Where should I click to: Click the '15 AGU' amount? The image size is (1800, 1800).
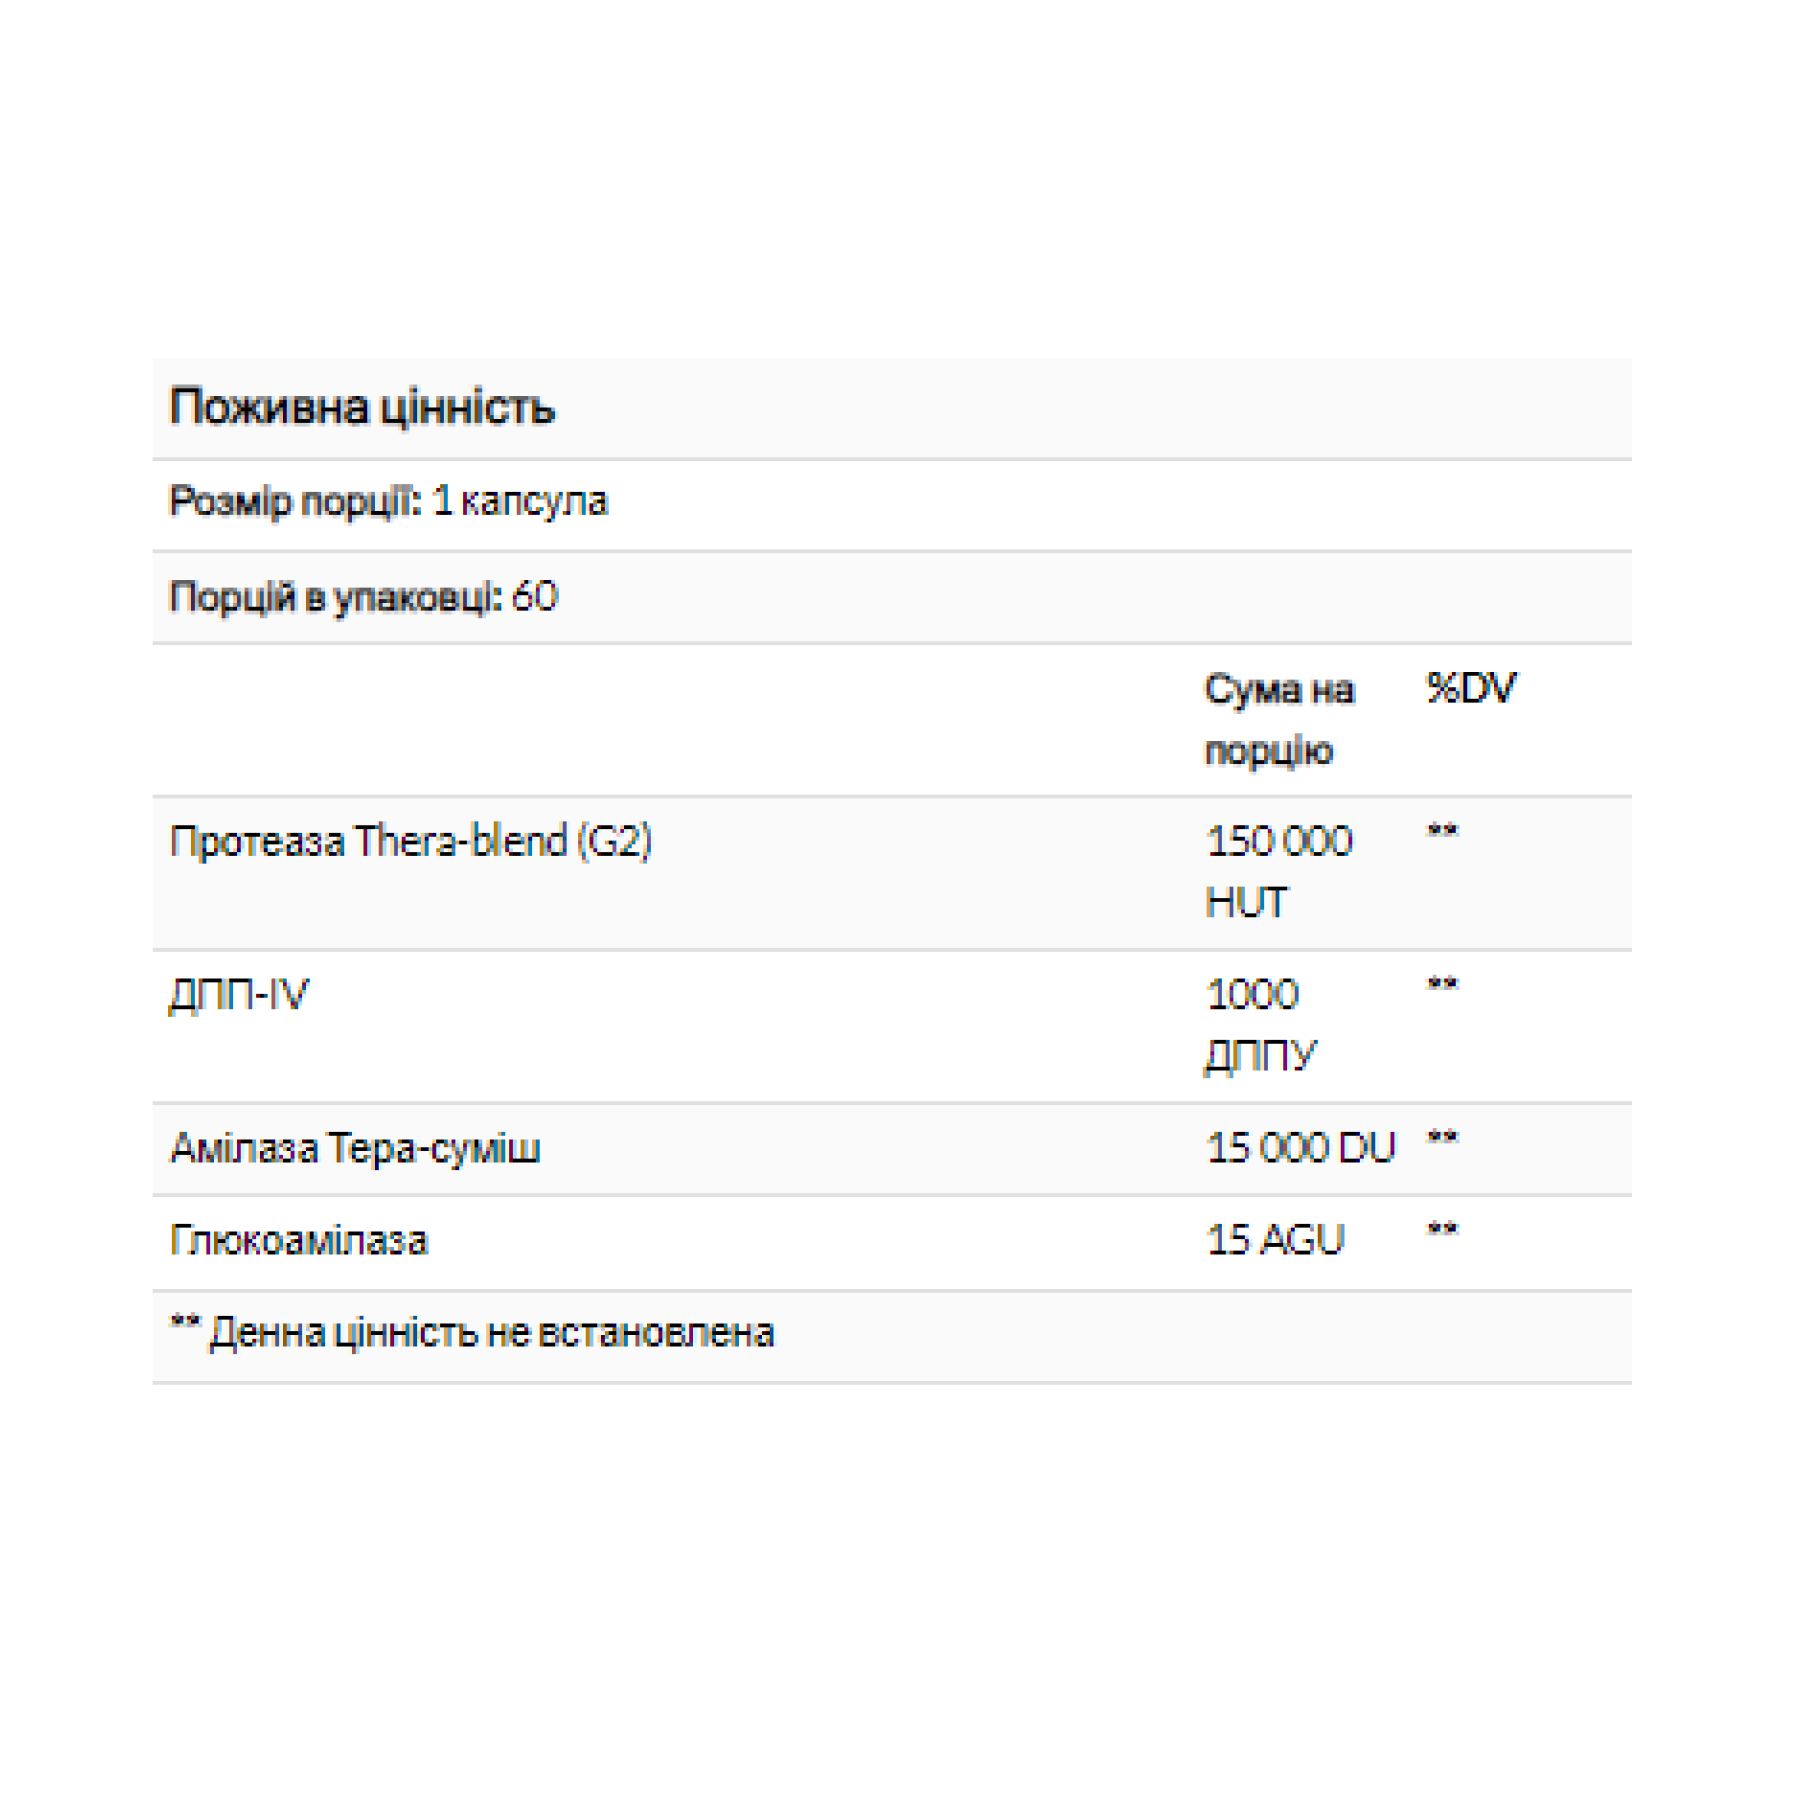pos(1275,1241)
